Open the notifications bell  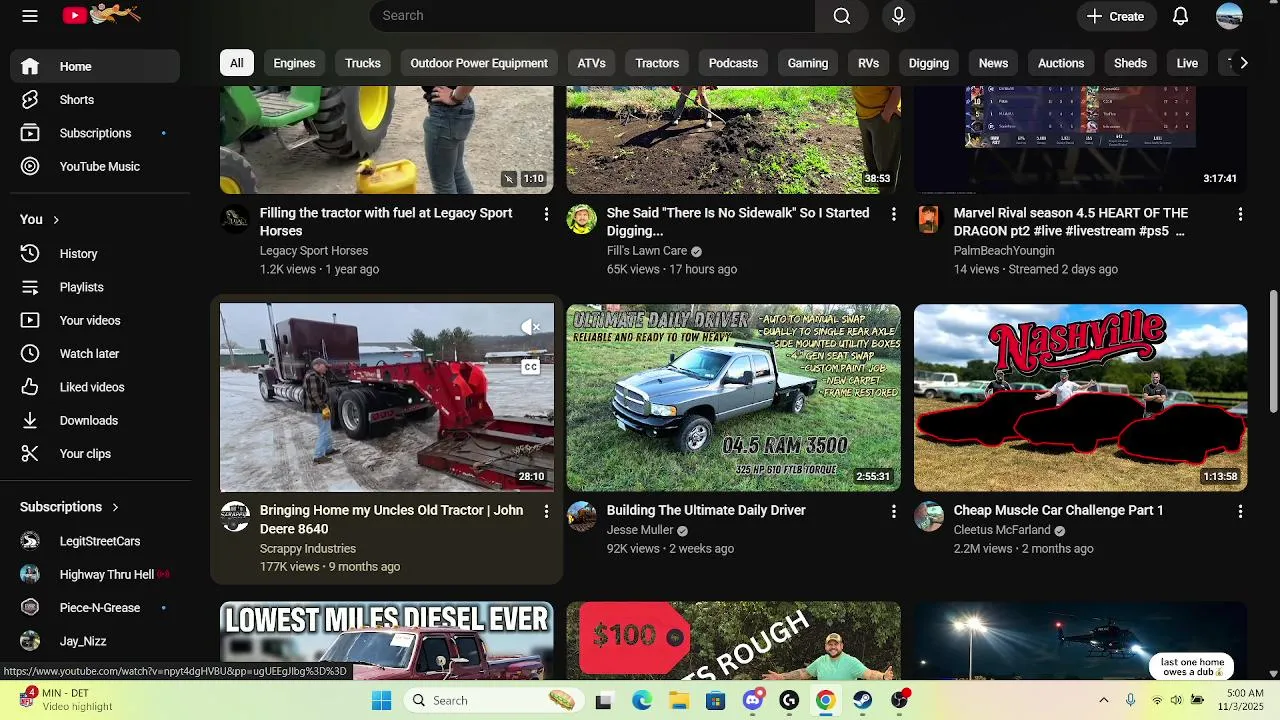pyautogui.click(x=1180, y=16)
